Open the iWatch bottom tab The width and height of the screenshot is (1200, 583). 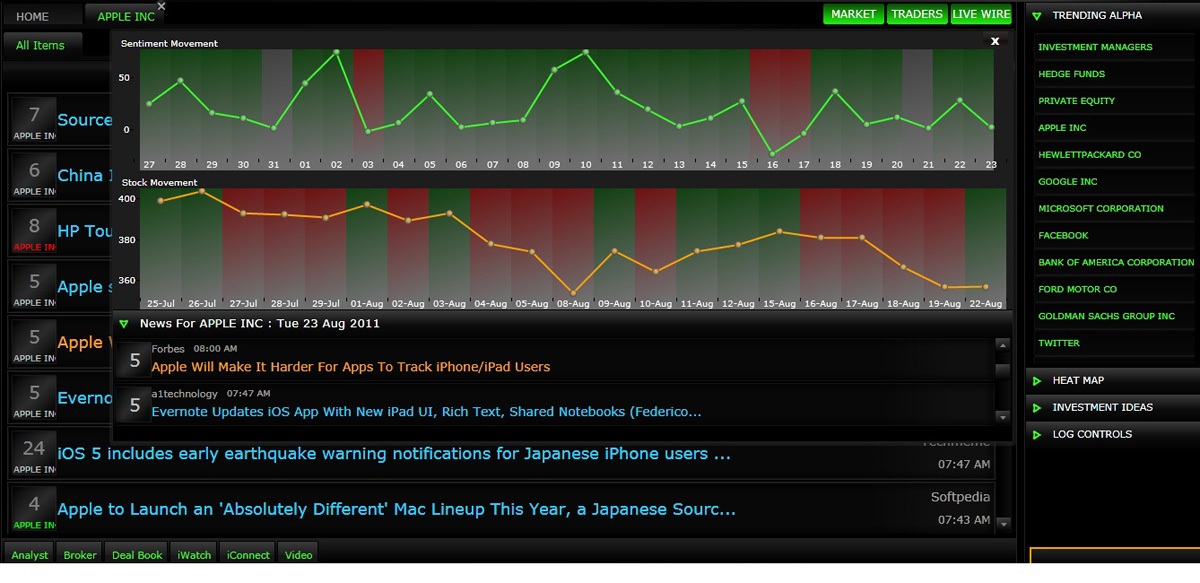coord(195,555)
